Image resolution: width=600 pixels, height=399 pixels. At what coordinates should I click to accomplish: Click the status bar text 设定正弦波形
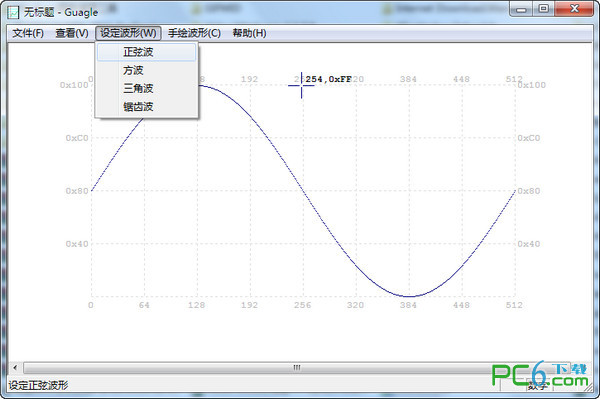[x=38, y=385]
